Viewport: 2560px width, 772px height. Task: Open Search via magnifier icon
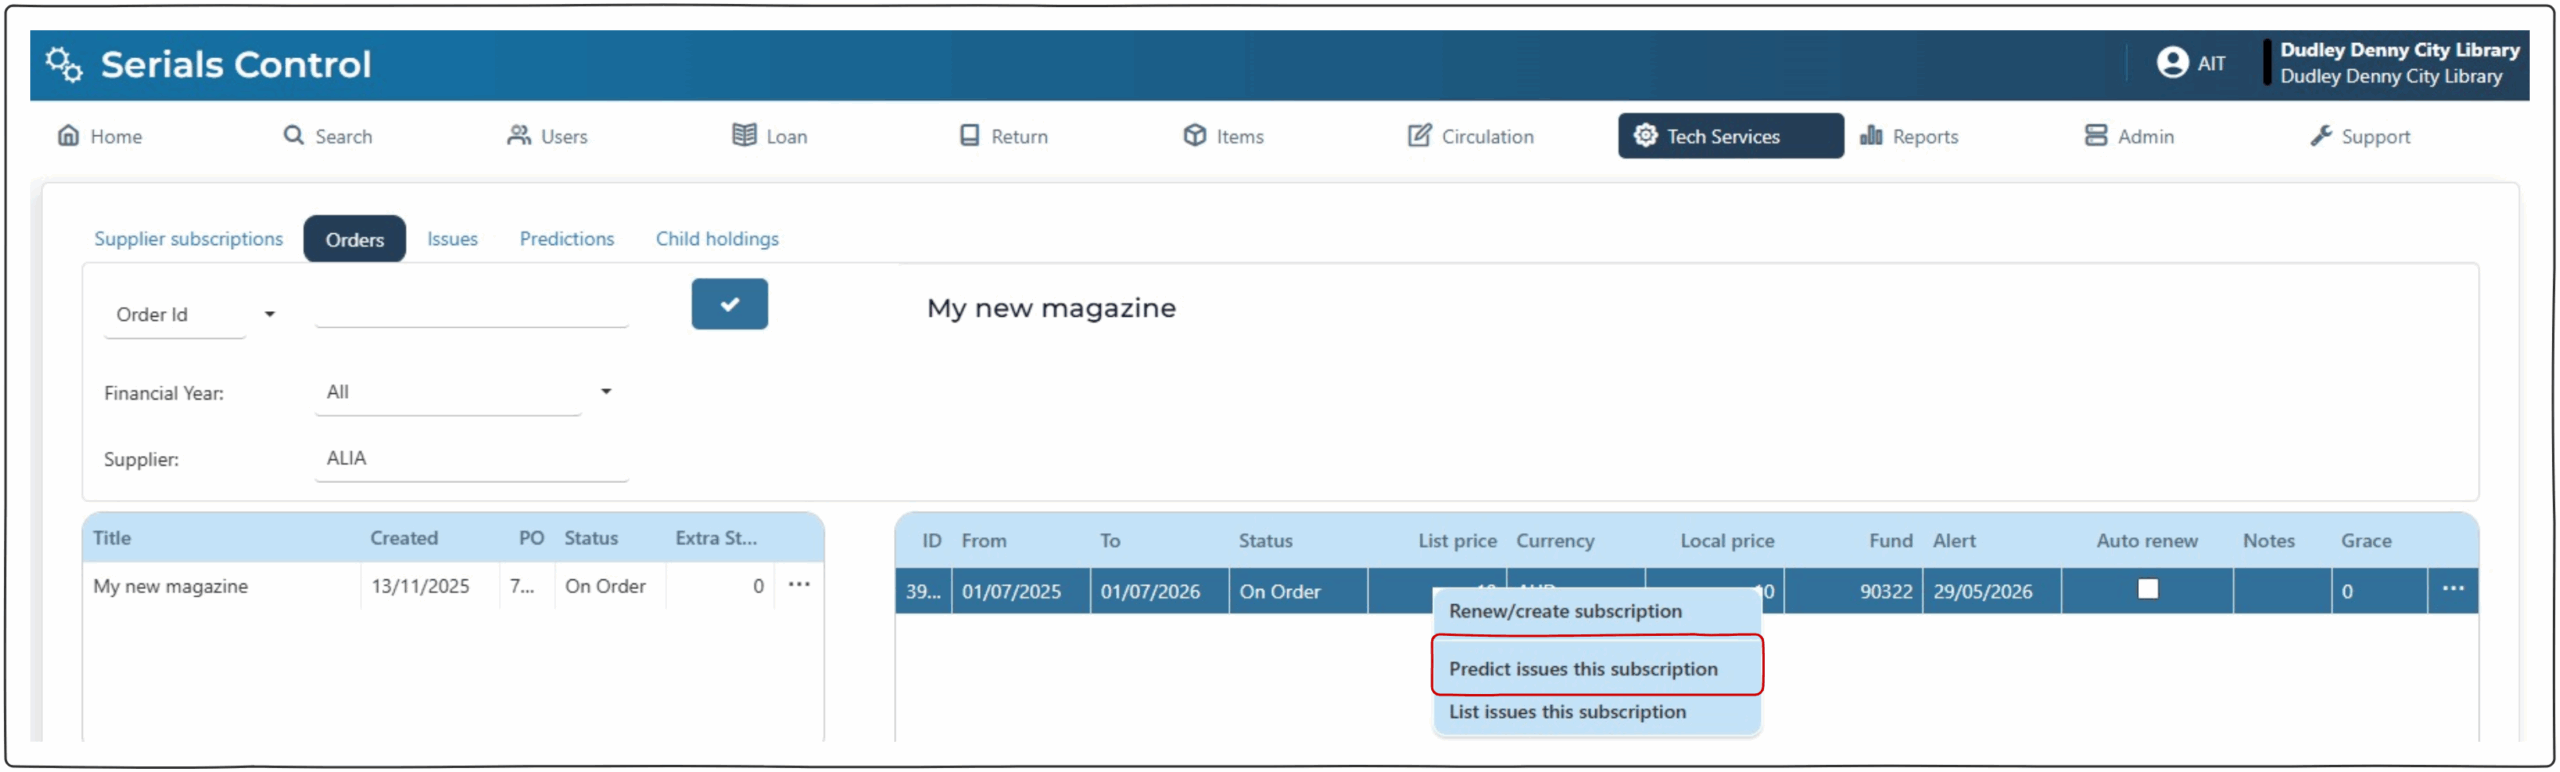(293, 136)
